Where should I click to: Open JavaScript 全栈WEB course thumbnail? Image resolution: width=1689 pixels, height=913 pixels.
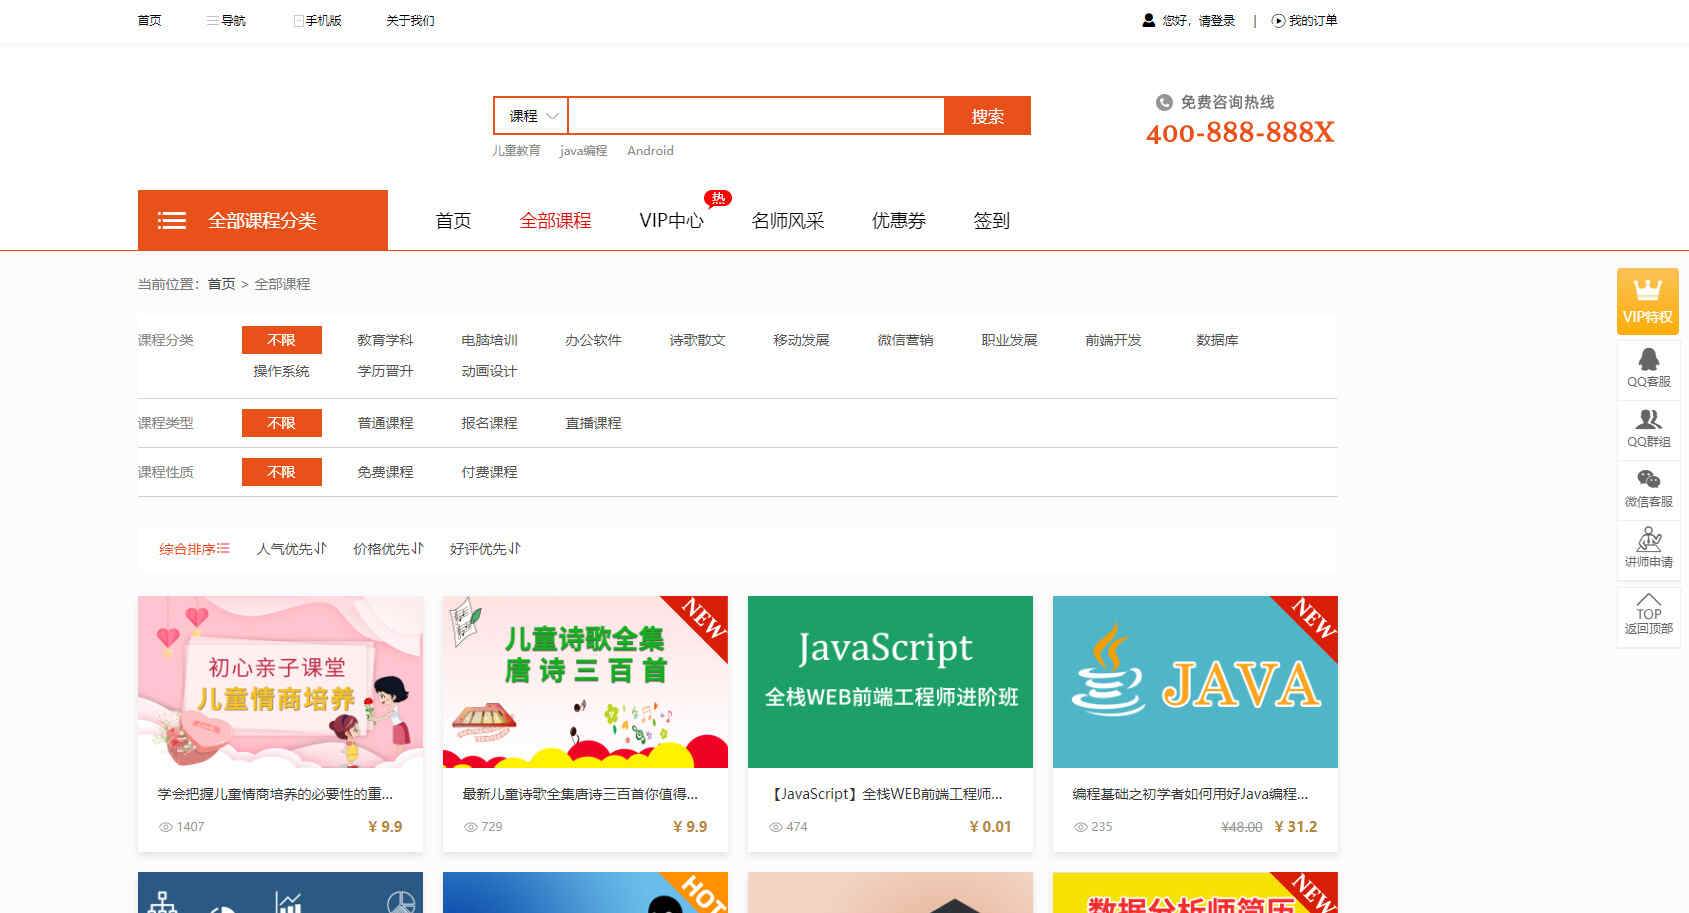pos(890,682)
